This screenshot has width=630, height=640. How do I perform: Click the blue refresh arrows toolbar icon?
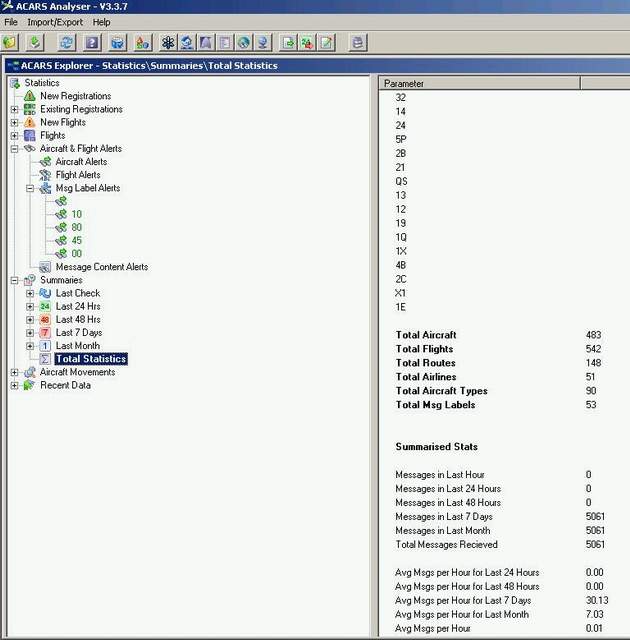[67, 42]
